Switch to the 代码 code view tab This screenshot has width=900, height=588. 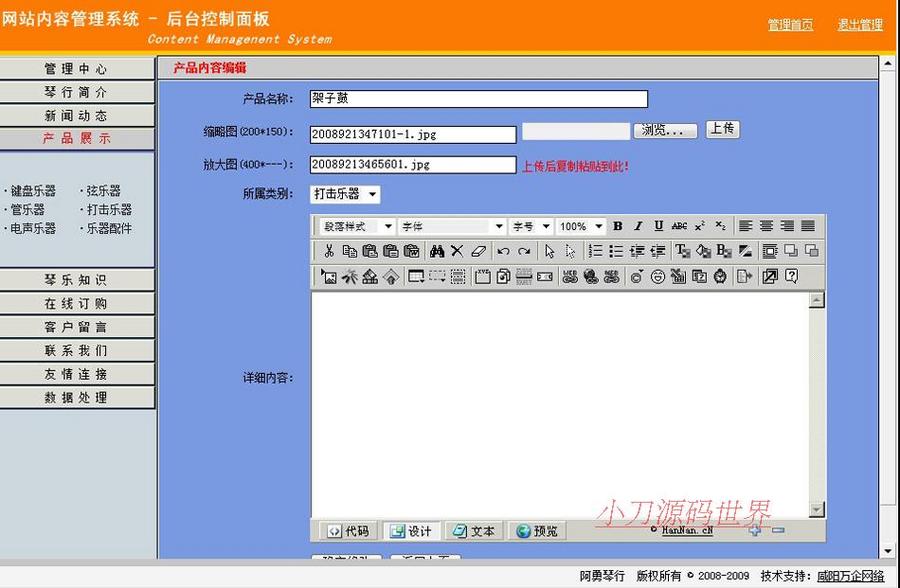click(x=347, y=531)
